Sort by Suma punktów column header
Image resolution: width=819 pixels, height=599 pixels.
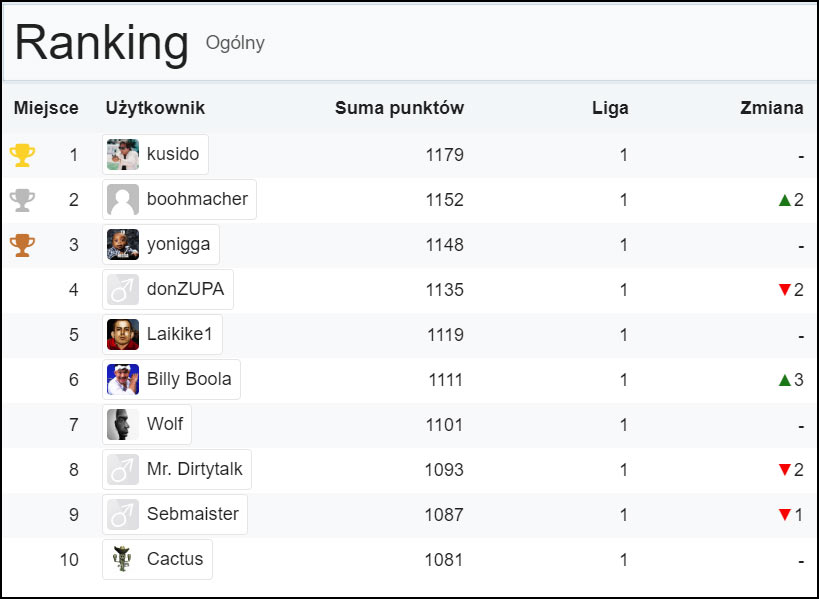pos(400,108)
